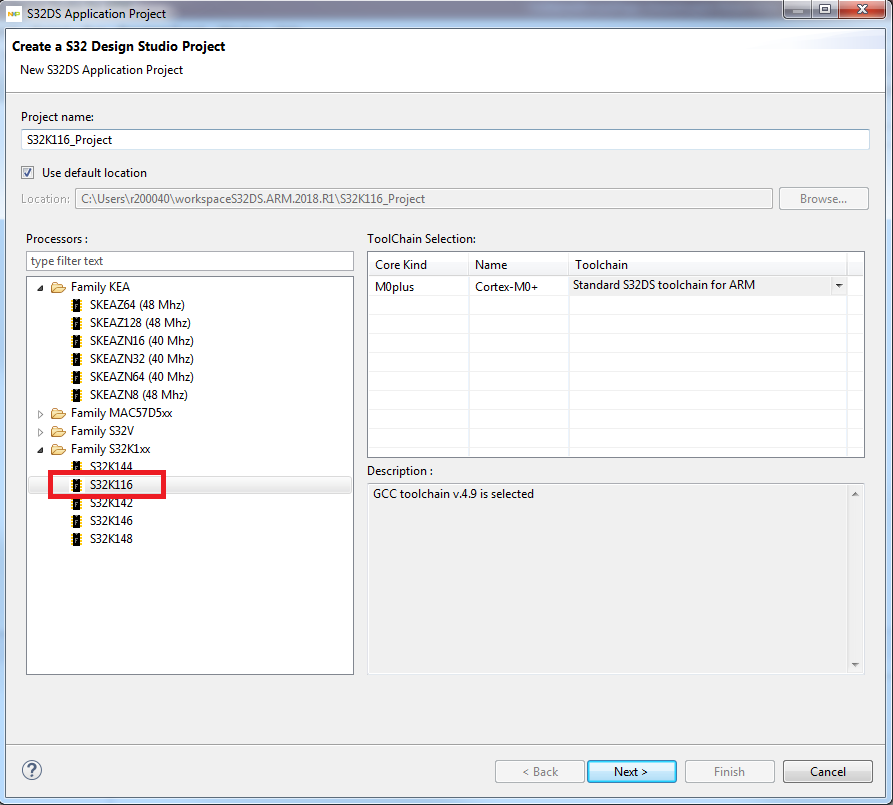Minimize the S32DS Application Project window
This screenshot has height=805, width=893.
pyautogui.click(x=798, y=9)
